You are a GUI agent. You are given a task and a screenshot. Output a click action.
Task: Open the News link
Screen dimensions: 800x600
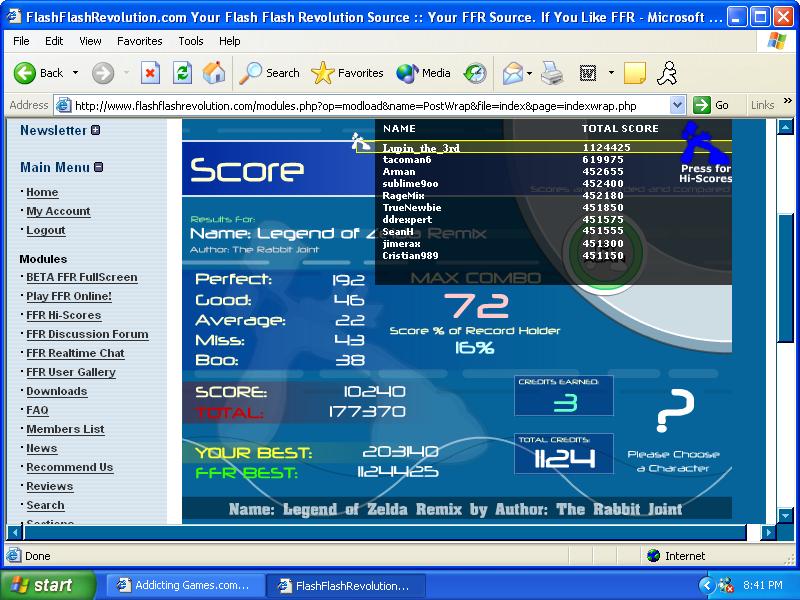[x=41, y=448]
